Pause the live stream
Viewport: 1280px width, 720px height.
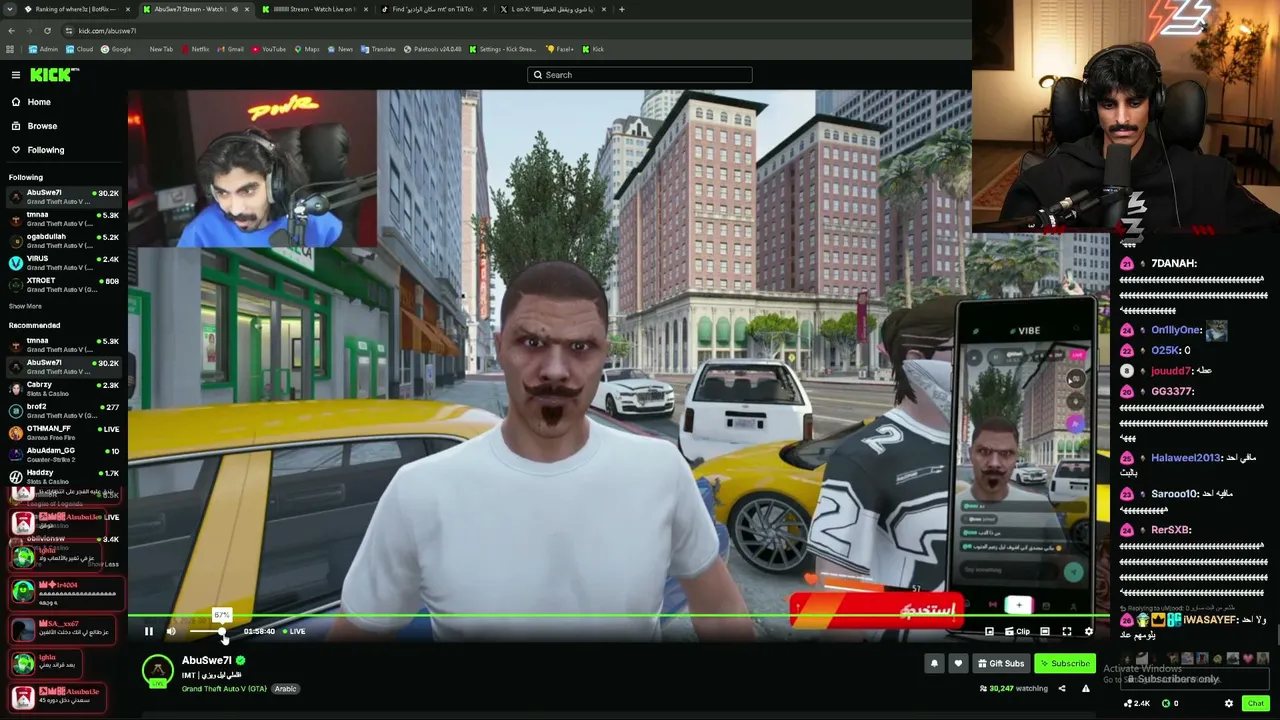click(x=149, y=631)
